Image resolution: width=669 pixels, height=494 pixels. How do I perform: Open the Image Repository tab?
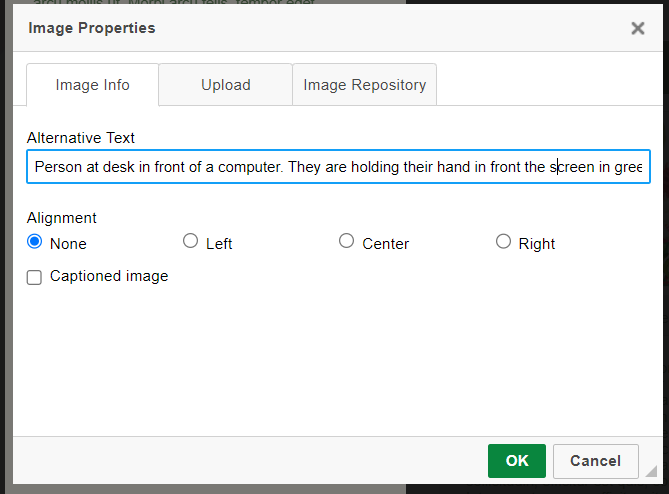(x=365, y=84)
